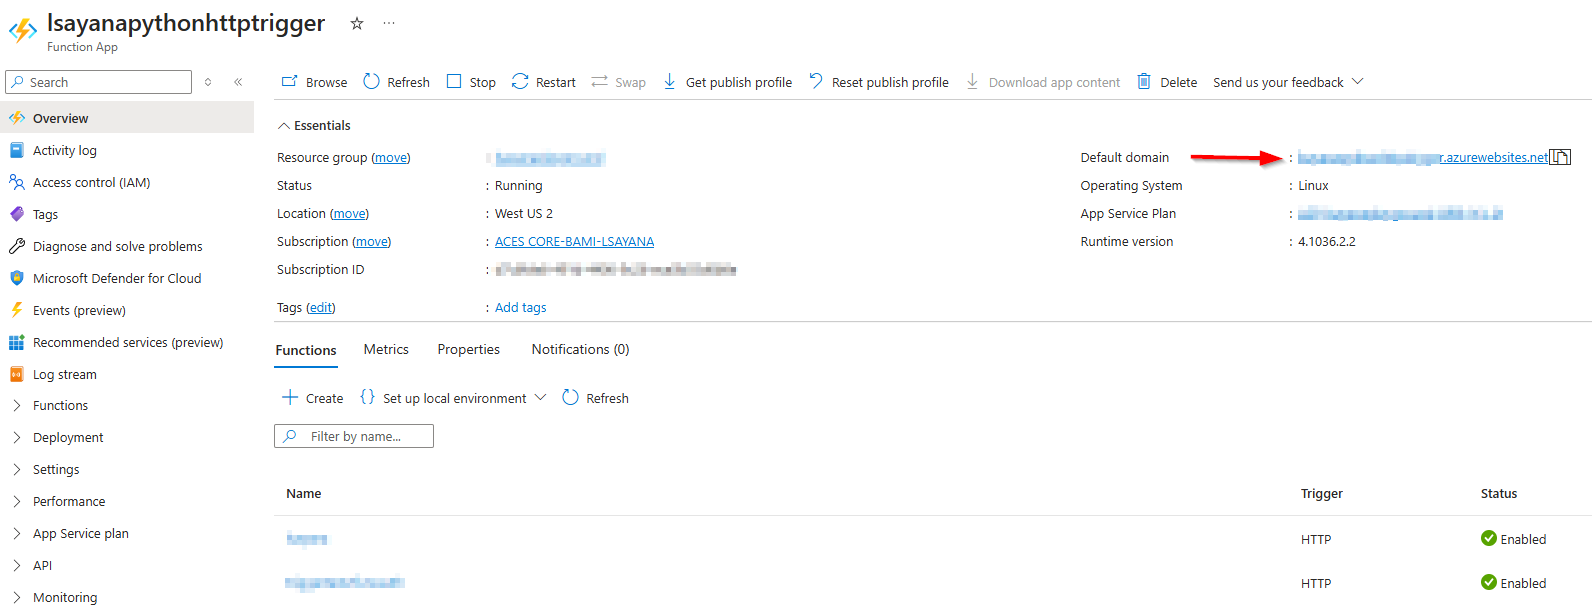Click the Status column header
Screen dimensions: 1592x608
1498,493
